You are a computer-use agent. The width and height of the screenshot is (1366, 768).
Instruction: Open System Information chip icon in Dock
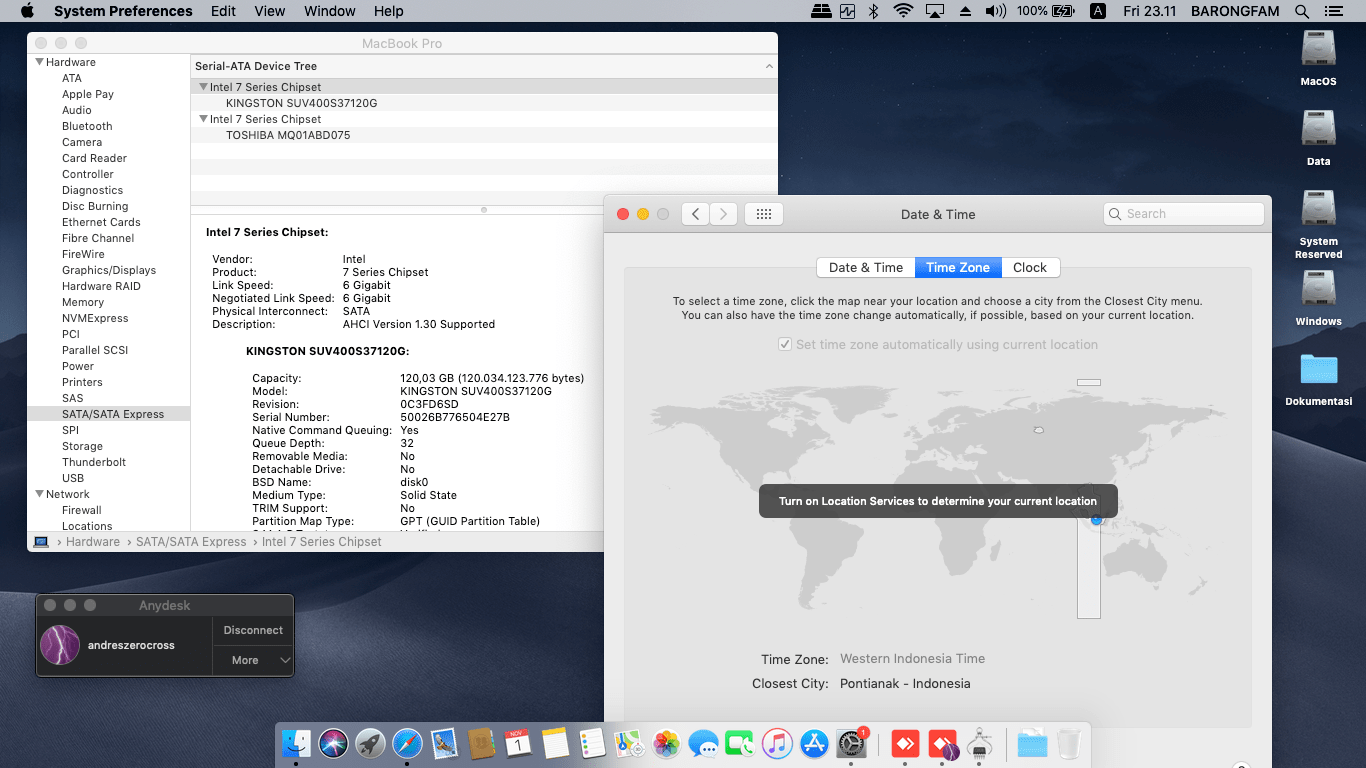(x=979, y=744)
